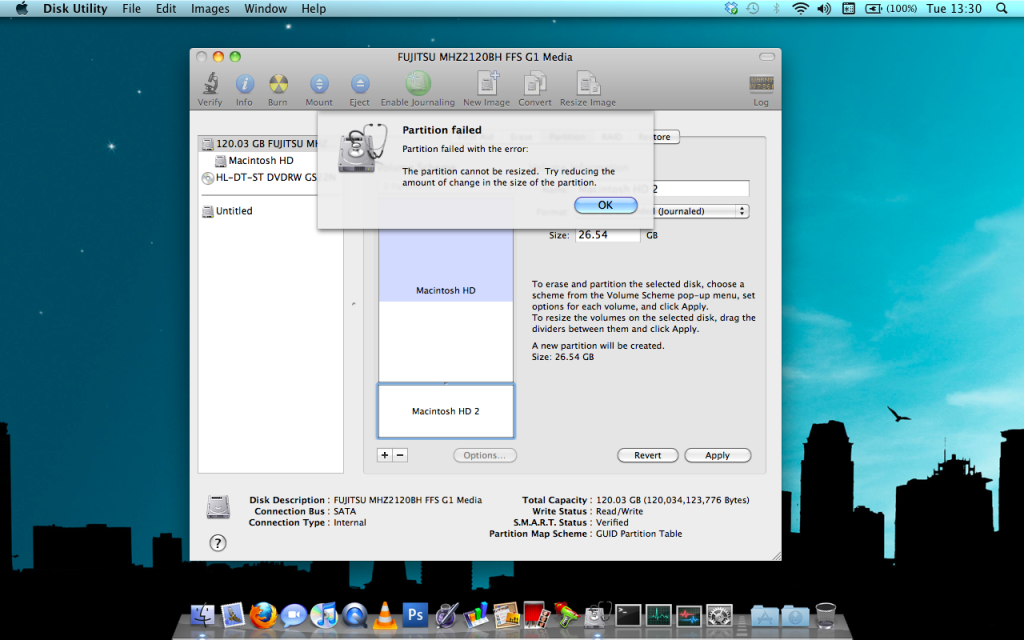Viewport: 1024px width, 640px height.
Task: Click the Total Capacity 120.03 GB value
Action: [x=673, y=500]
